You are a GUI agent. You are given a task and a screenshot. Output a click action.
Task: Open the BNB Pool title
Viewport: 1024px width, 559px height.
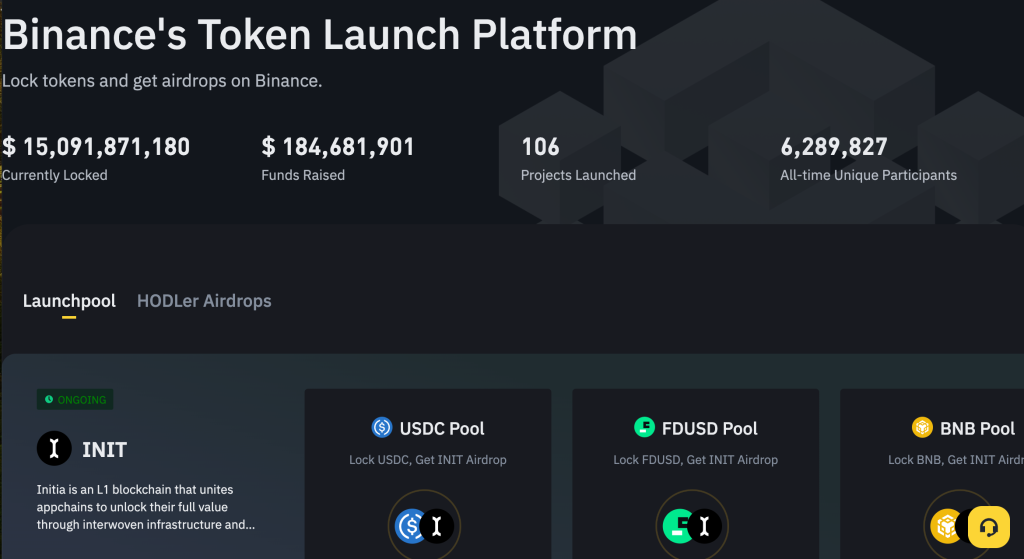(x=977, y=428)
